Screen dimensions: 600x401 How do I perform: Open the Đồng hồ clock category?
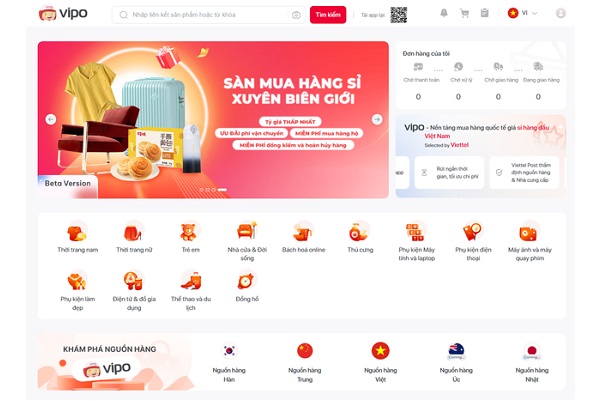(246, 281)
